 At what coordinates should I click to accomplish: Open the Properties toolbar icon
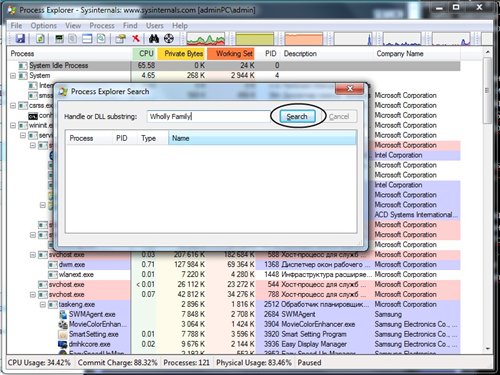coord(120,39)
